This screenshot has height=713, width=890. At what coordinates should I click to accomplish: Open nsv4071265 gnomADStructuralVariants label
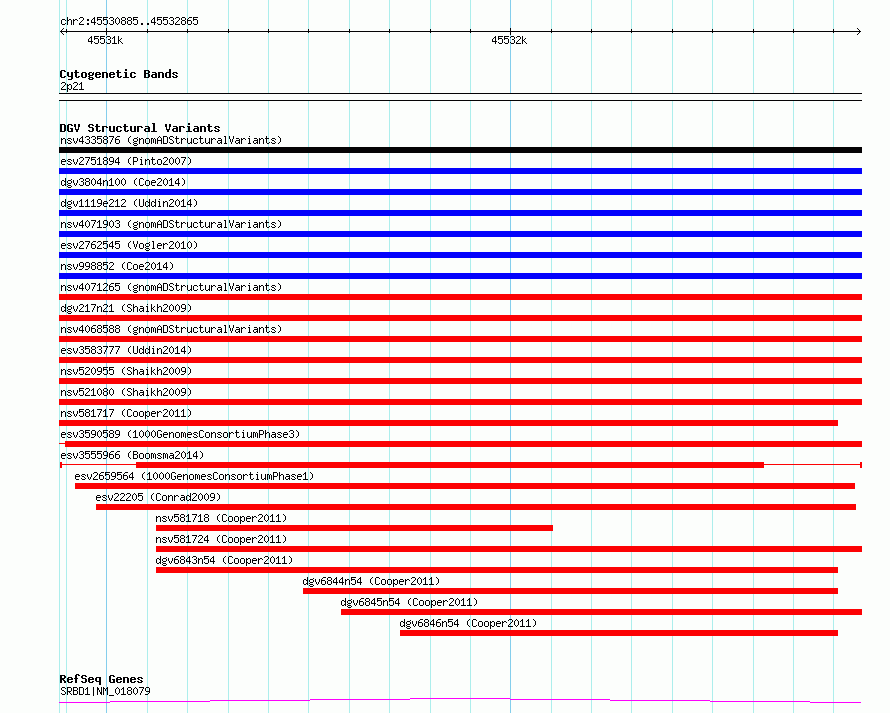coord(171,287)
